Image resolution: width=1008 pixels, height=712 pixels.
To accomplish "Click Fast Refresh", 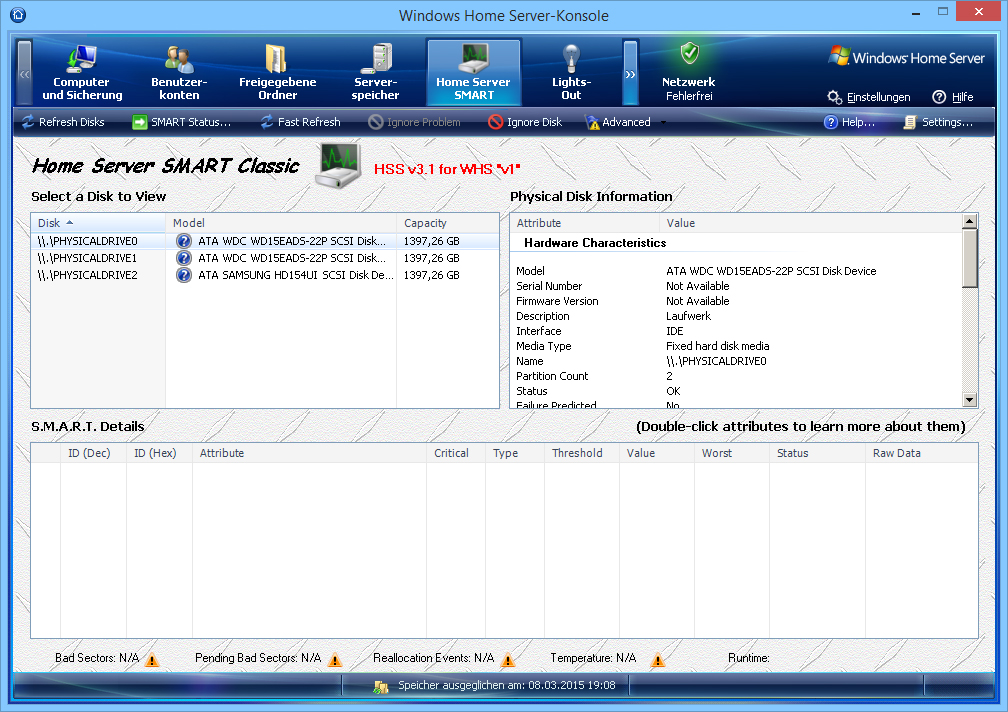I will (x=300, y=122).
